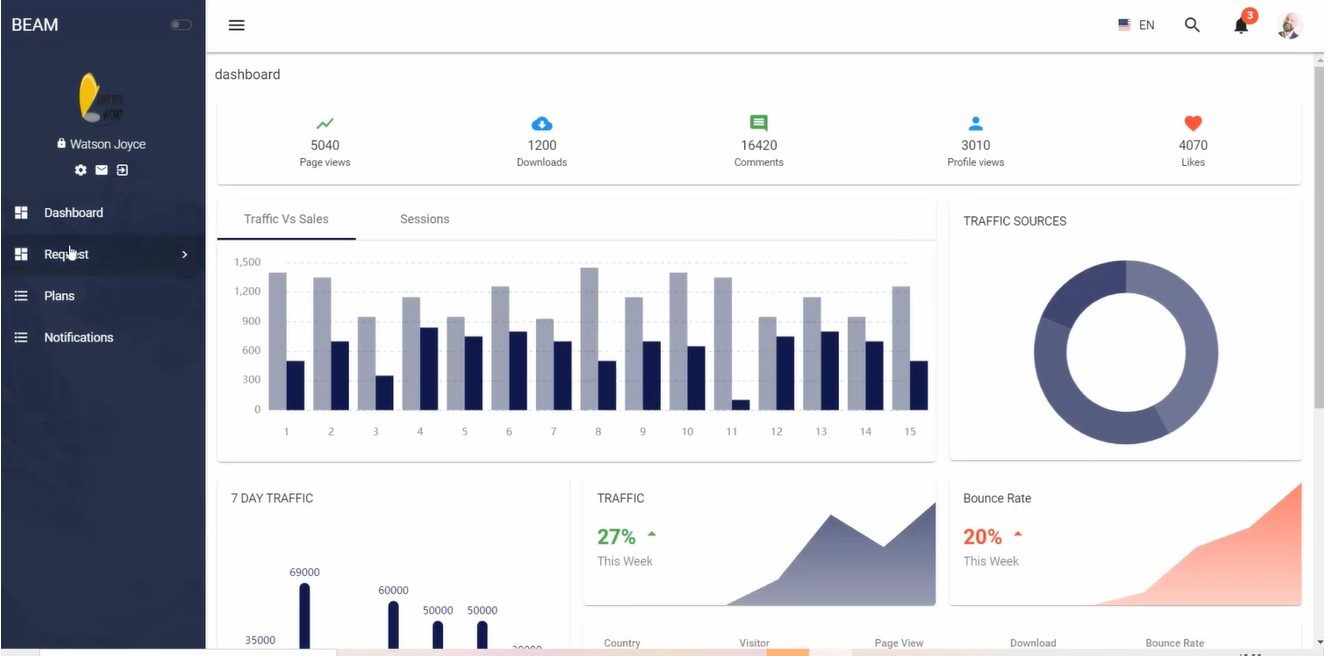Click the Bounce Rate card title
1330x656 pixels.
point(997,498)
